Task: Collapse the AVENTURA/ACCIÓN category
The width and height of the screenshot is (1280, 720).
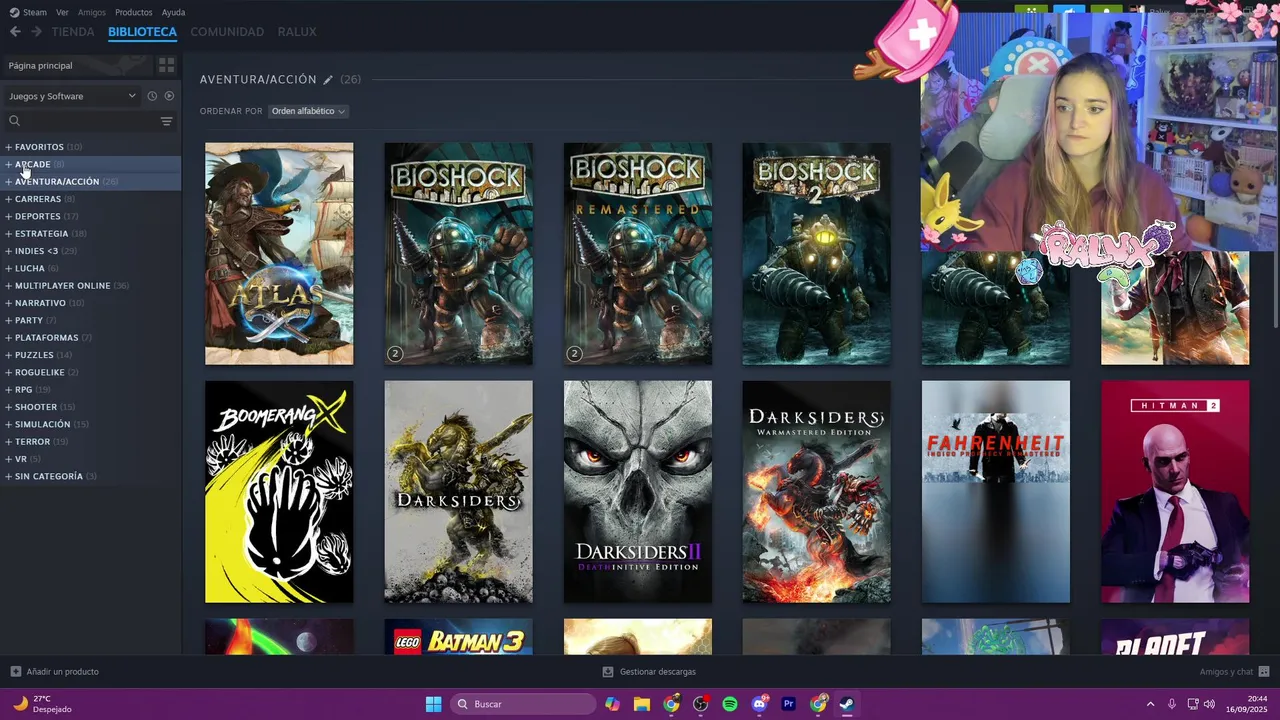Action: pos(8,182)
